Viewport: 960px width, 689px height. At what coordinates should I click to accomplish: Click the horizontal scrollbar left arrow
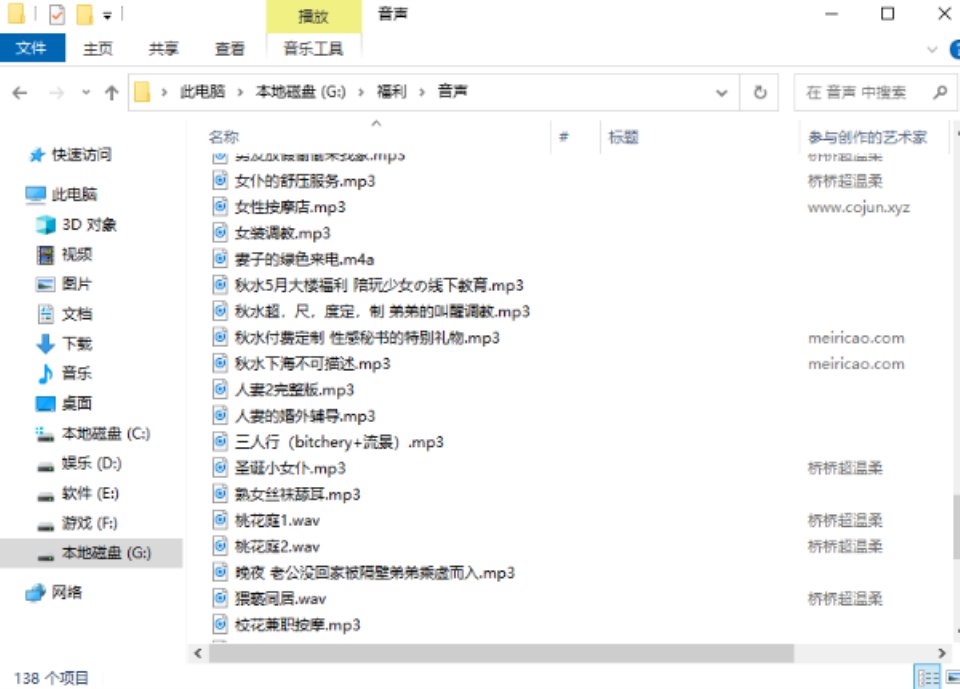click(x=198, y=653)
